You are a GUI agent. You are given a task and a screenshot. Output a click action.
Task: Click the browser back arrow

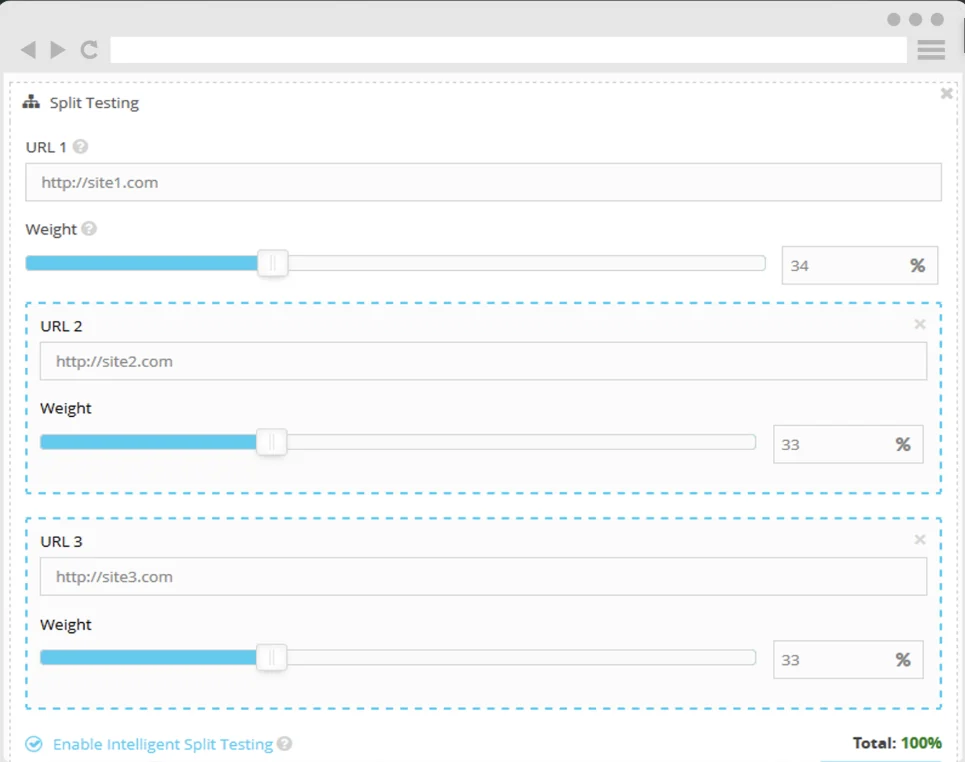pyautogui.click(x=28, y=50)
